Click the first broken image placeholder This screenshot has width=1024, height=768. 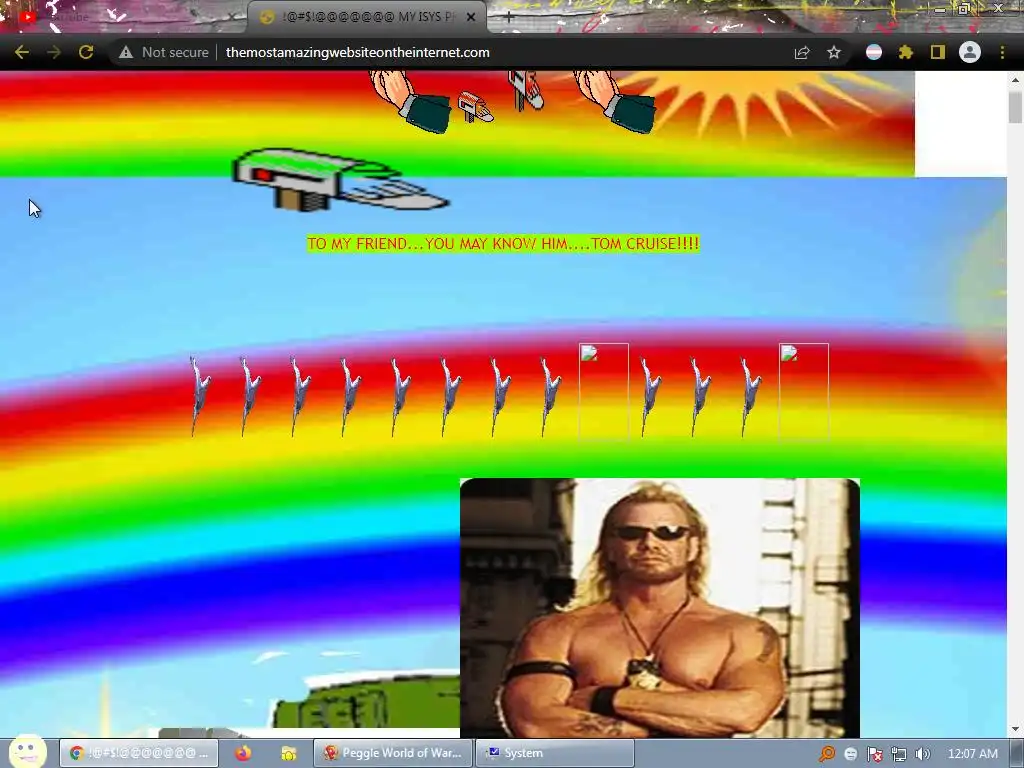click(x=603, y=391)
